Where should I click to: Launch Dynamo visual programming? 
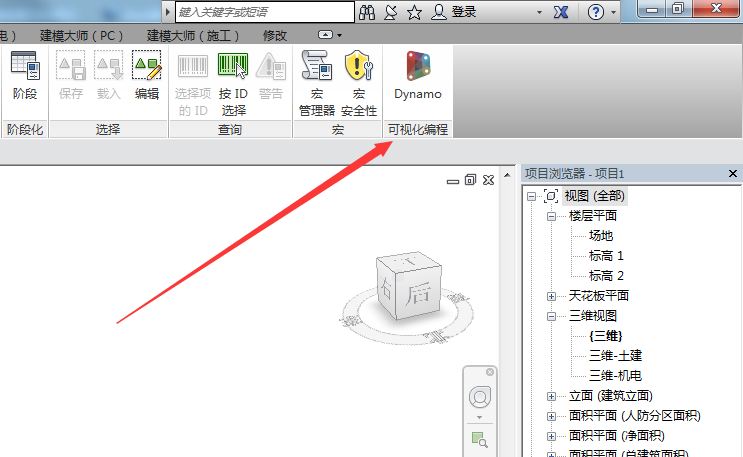417,76
